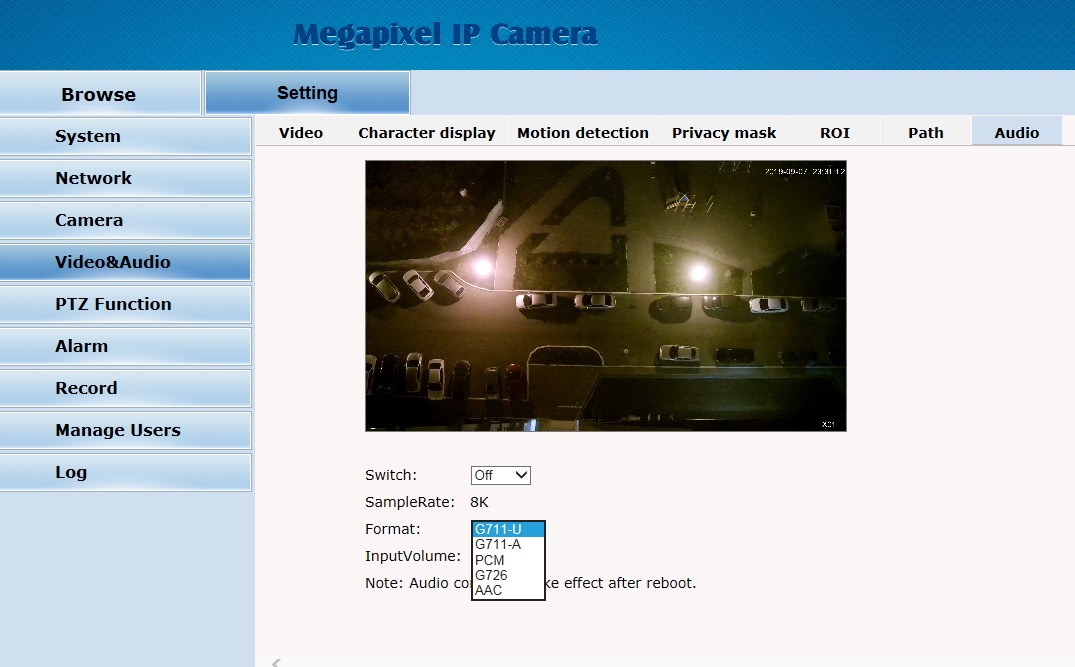This screenshot has width=1075, height=667.
Task: Switch to the Setting tab
Action: (307, 93)
